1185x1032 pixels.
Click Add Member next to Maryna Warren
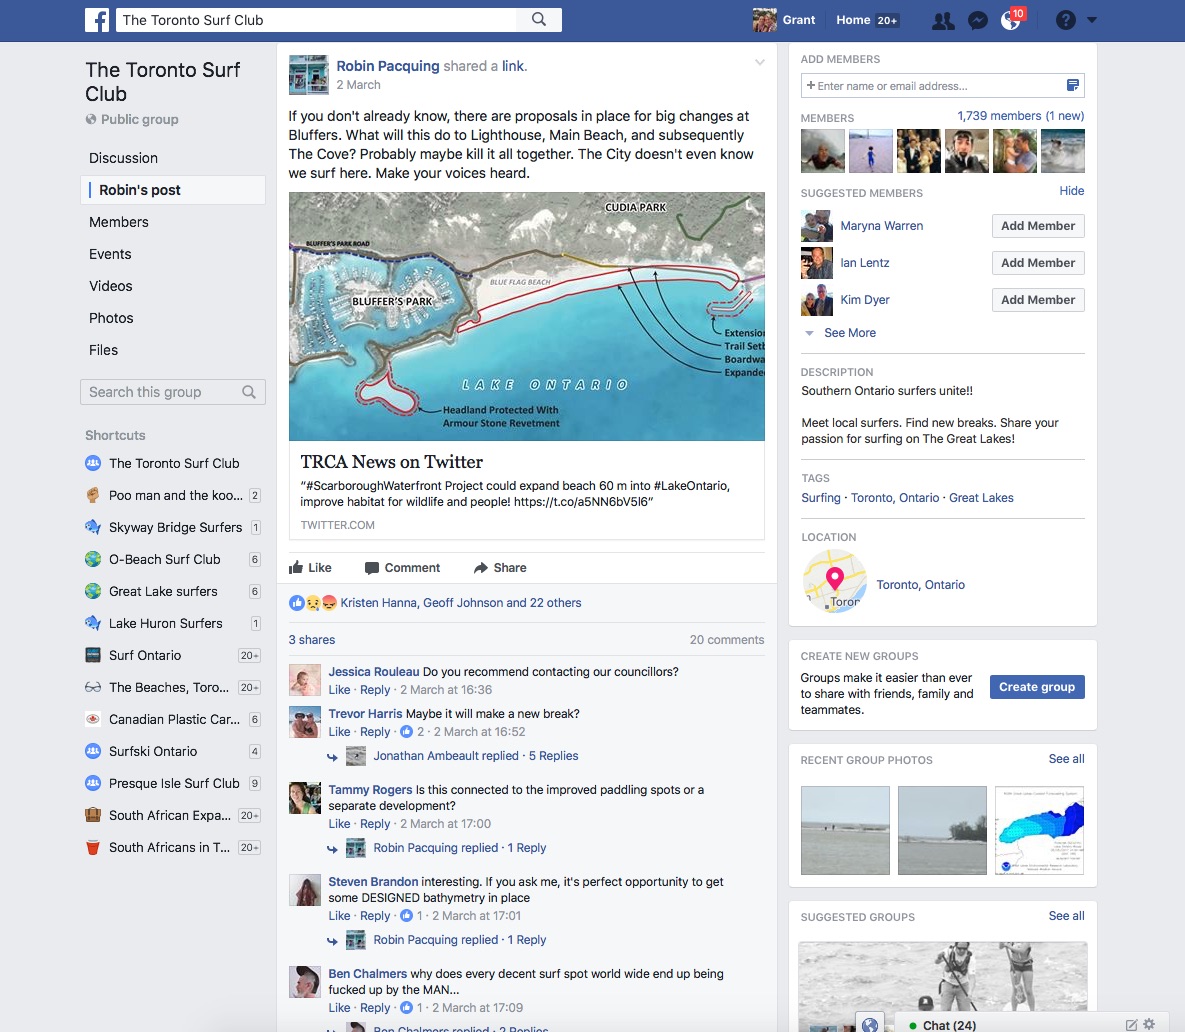click(x=1037, y=226)
